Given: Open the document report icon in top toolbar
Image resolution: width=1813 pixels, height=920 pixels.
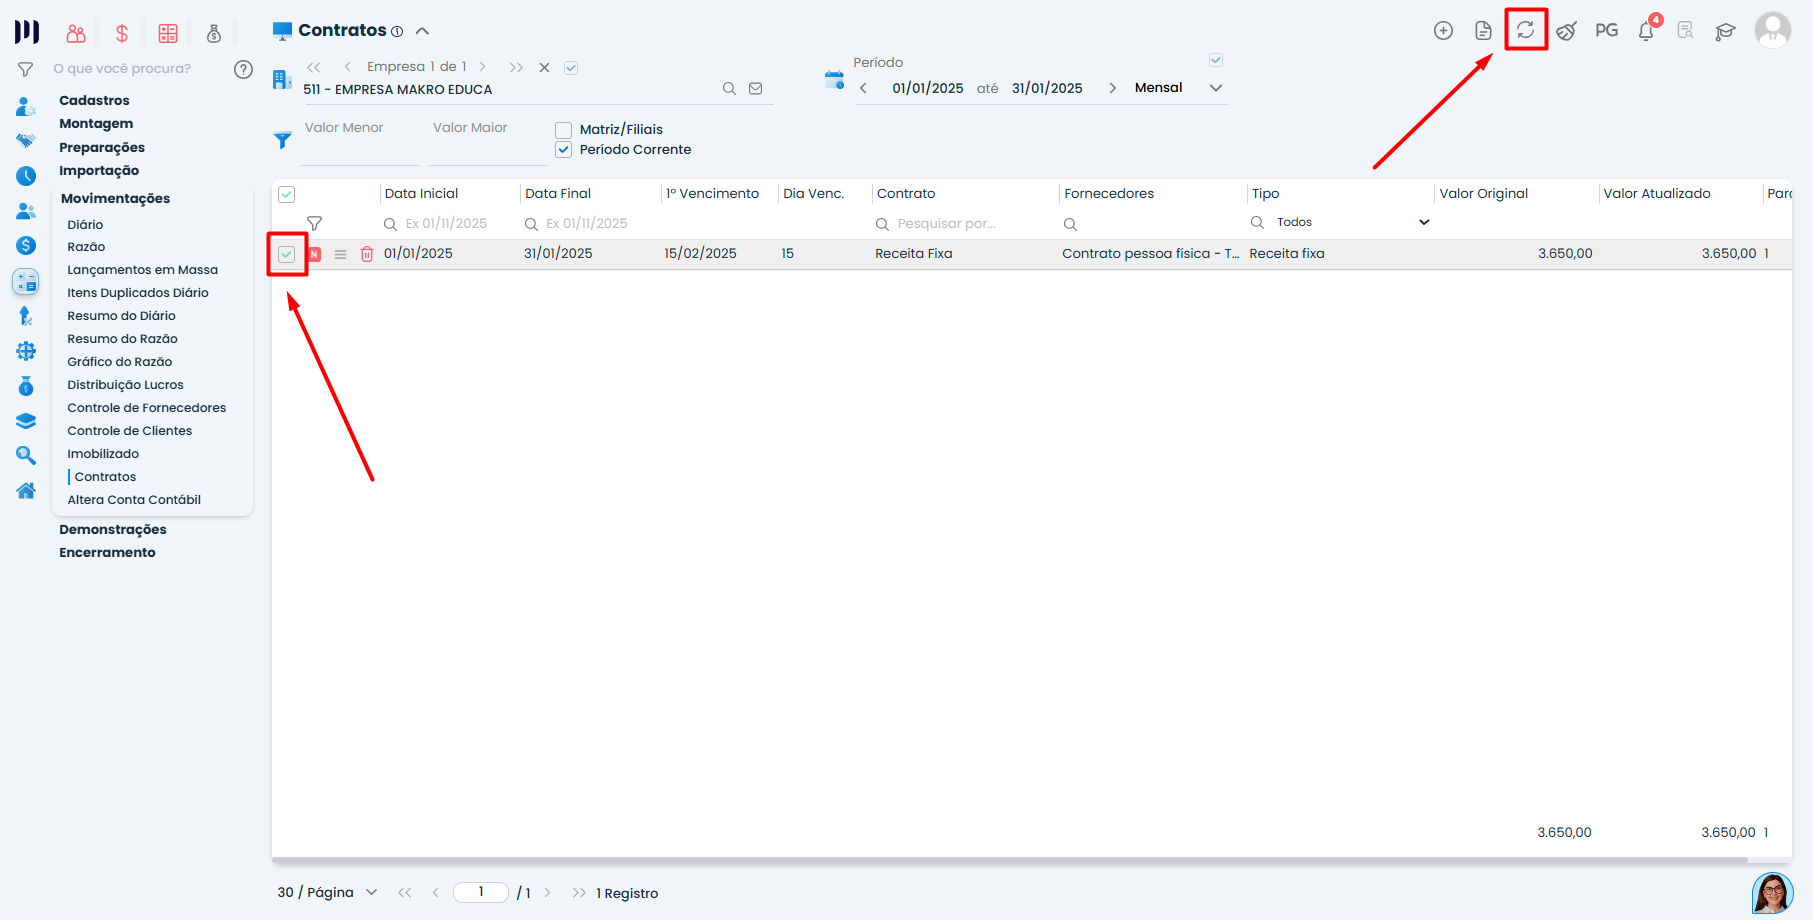Looking at the screenshot, I should (1484, 31).
